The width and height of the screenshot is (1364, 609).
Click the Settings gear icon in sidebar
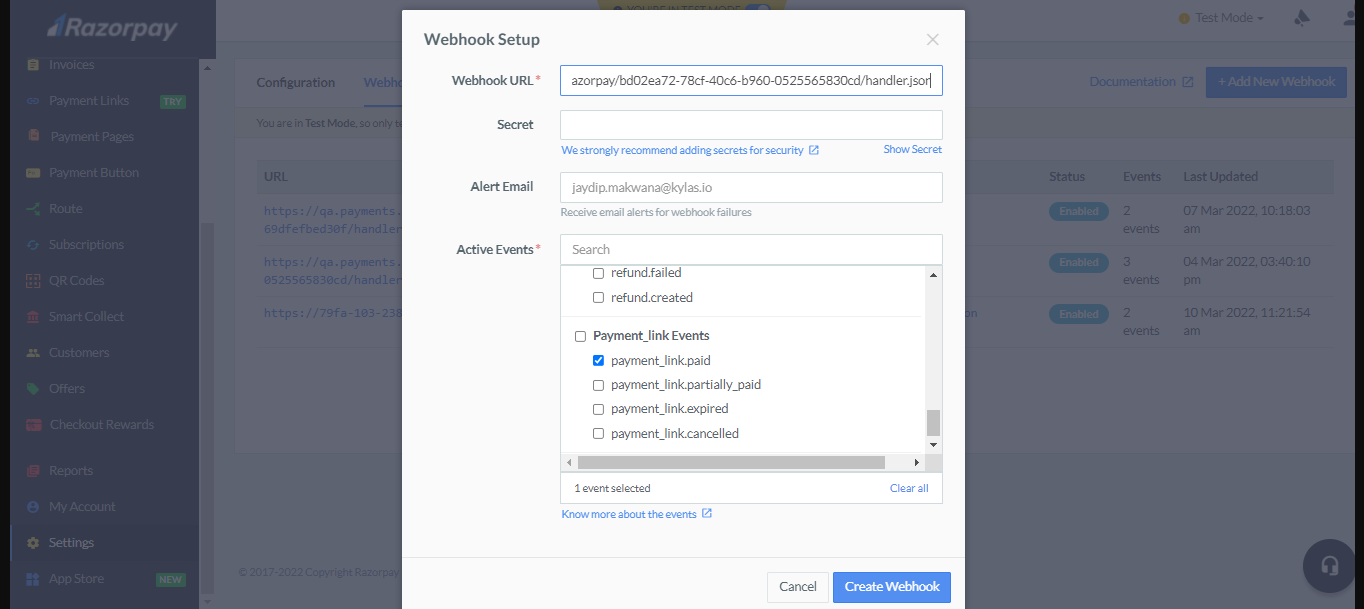pyautogui.click(x=33, y=543)
